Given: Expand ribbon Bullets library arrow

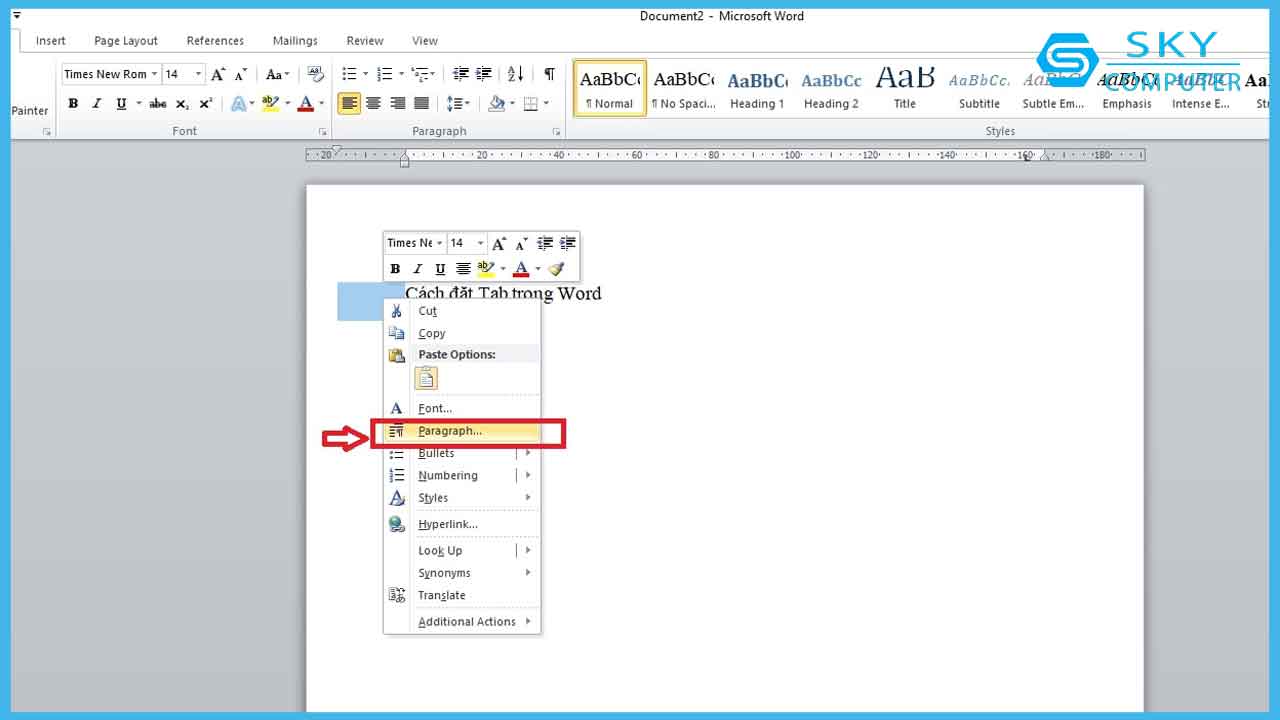Looking at the screenshot, I should (365, 74).
